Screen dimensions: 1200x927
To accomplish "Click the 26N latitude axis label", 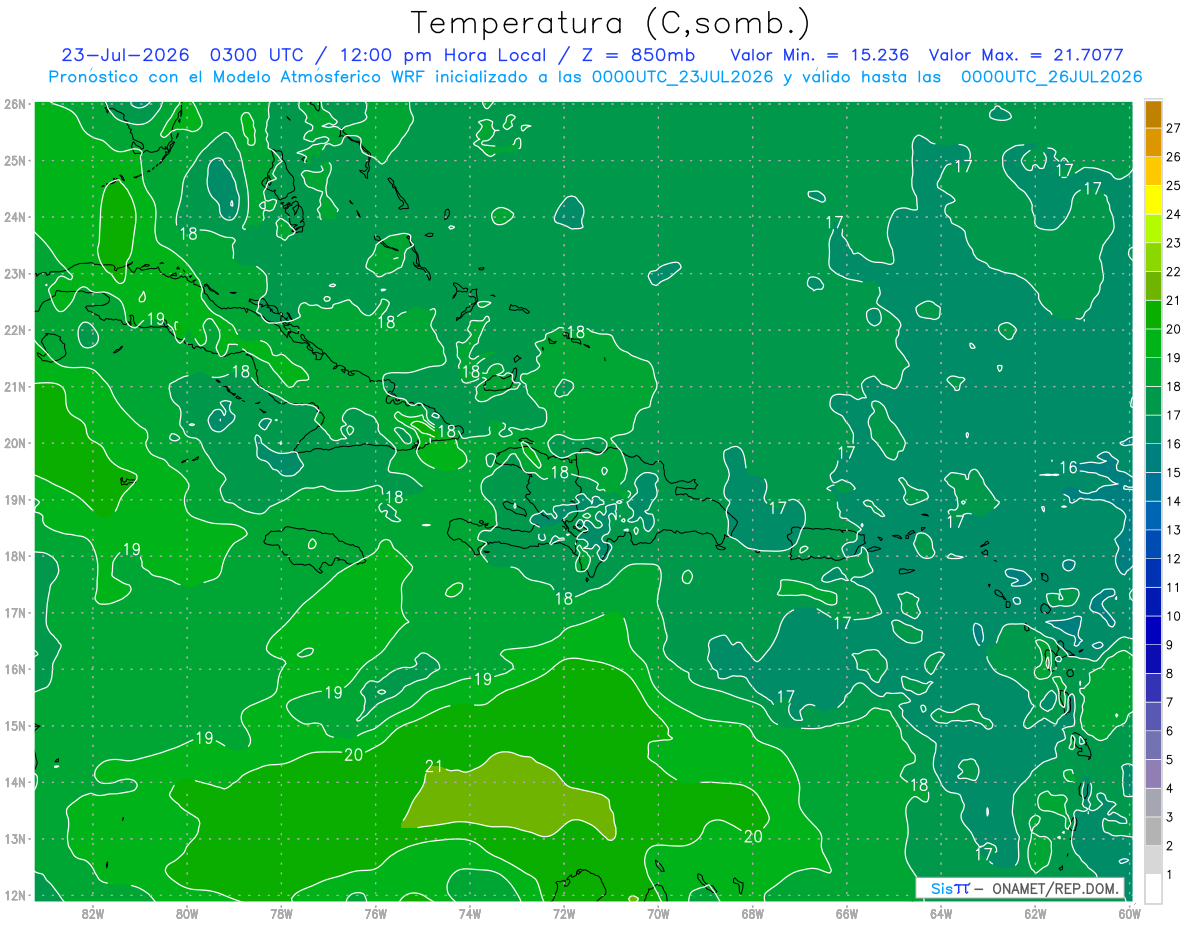I will [x=14, y=104].
